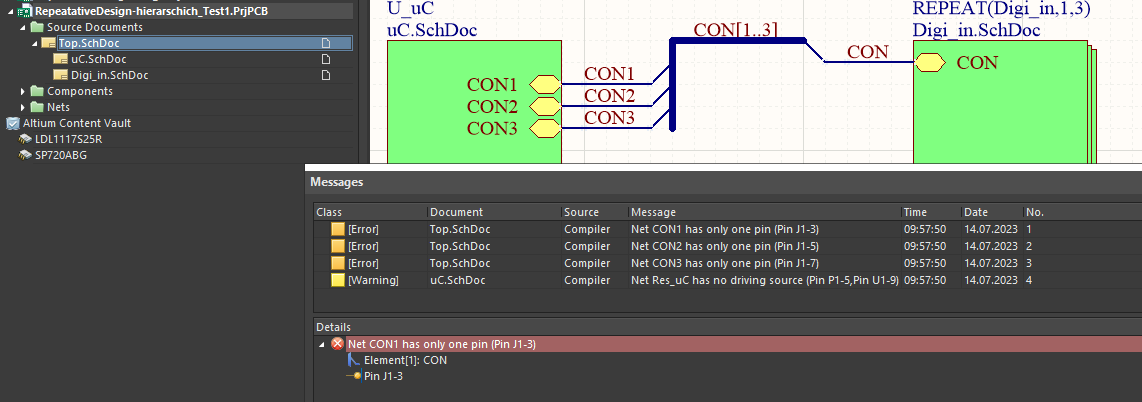Click the error icon for Net CON3 message

(x=337, y=263)
